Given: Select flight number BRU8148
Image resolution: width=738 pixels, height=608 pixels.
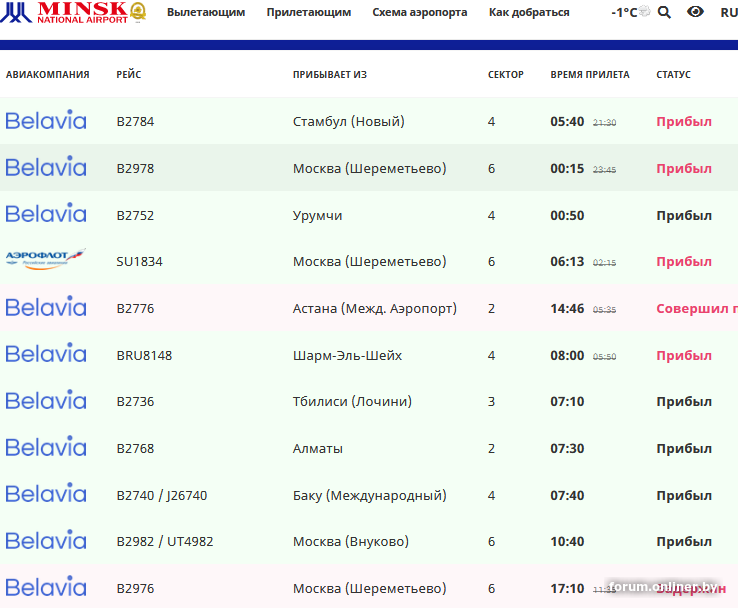Looking at the screenshot, I should pos(144,355).
